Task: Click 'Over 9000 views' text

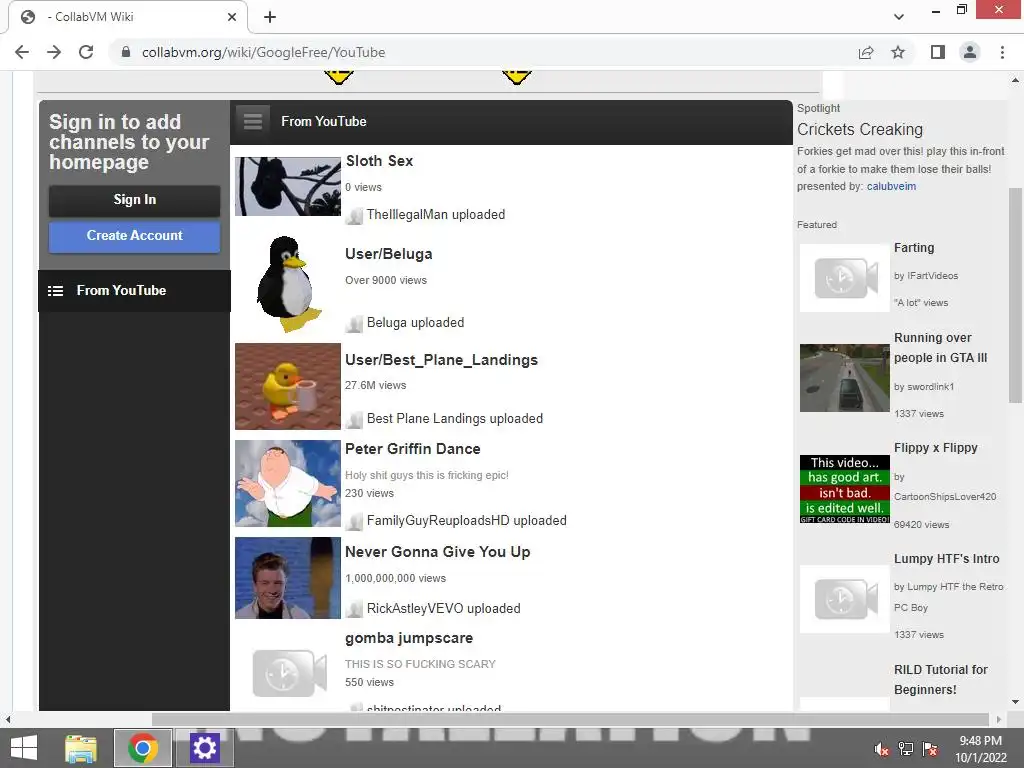Action: coord(386,280)
